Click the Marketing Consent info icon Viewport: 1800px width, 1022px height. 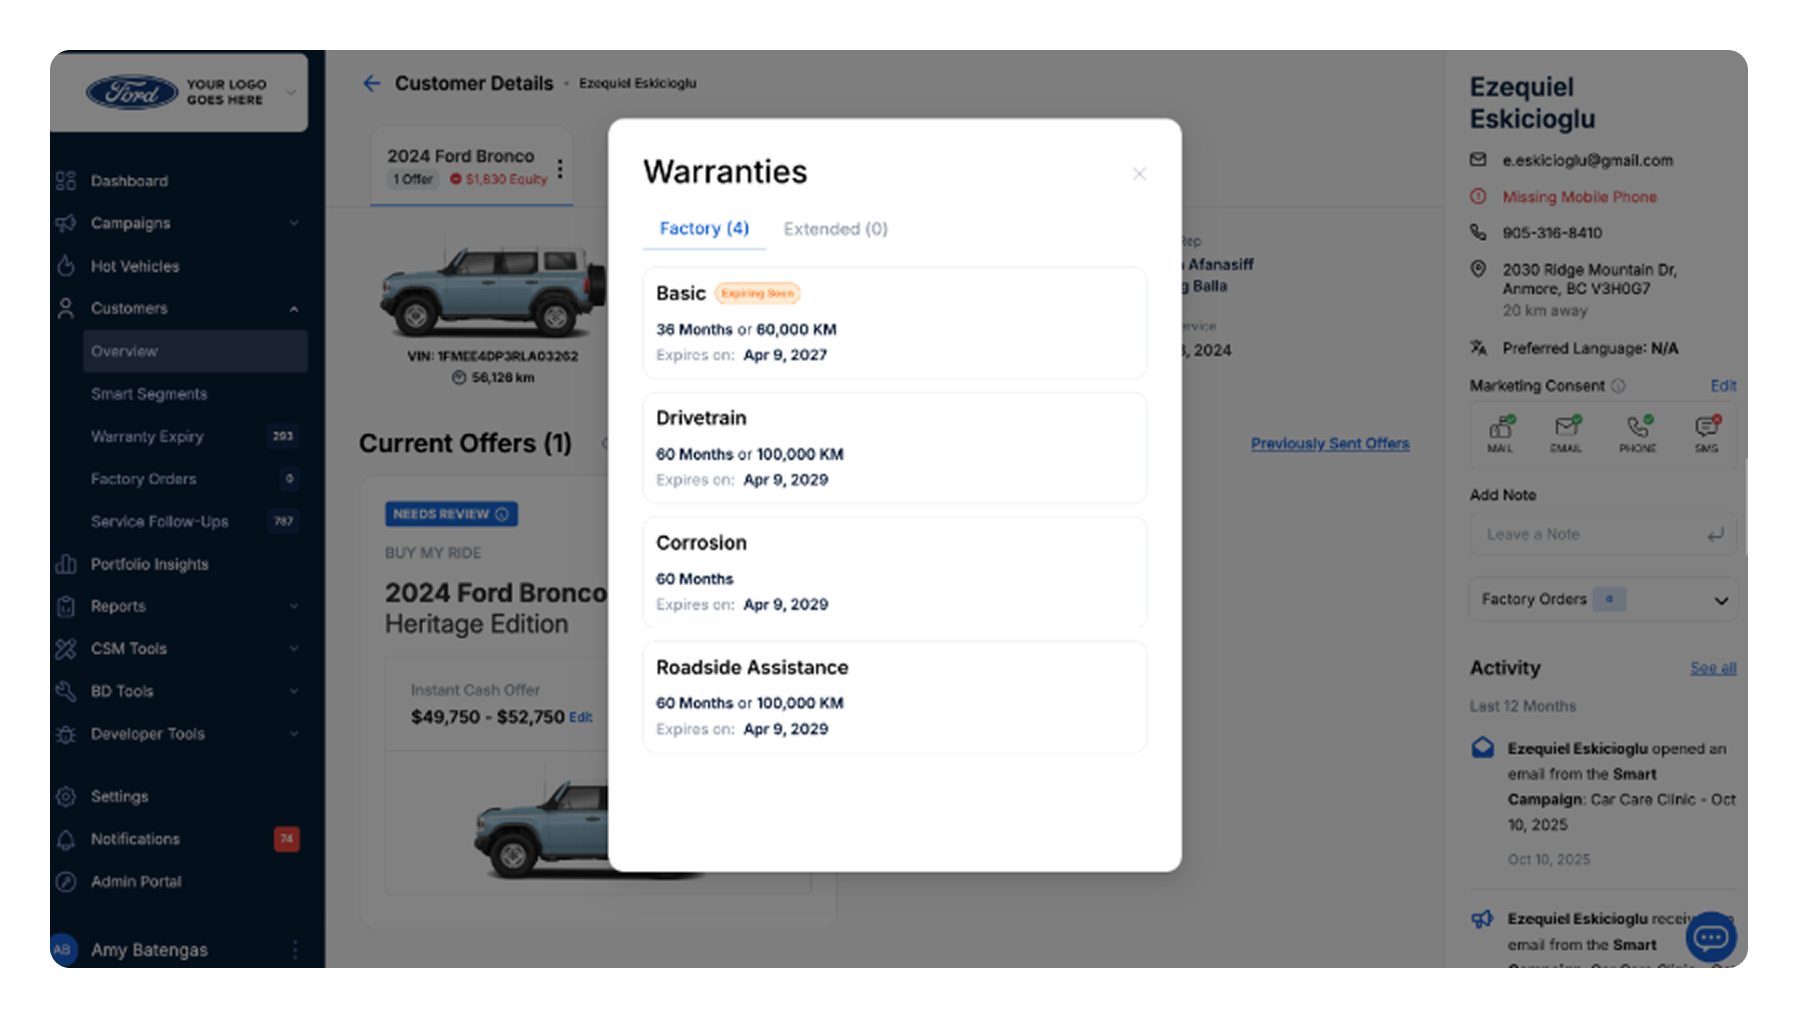[1618, 386]
